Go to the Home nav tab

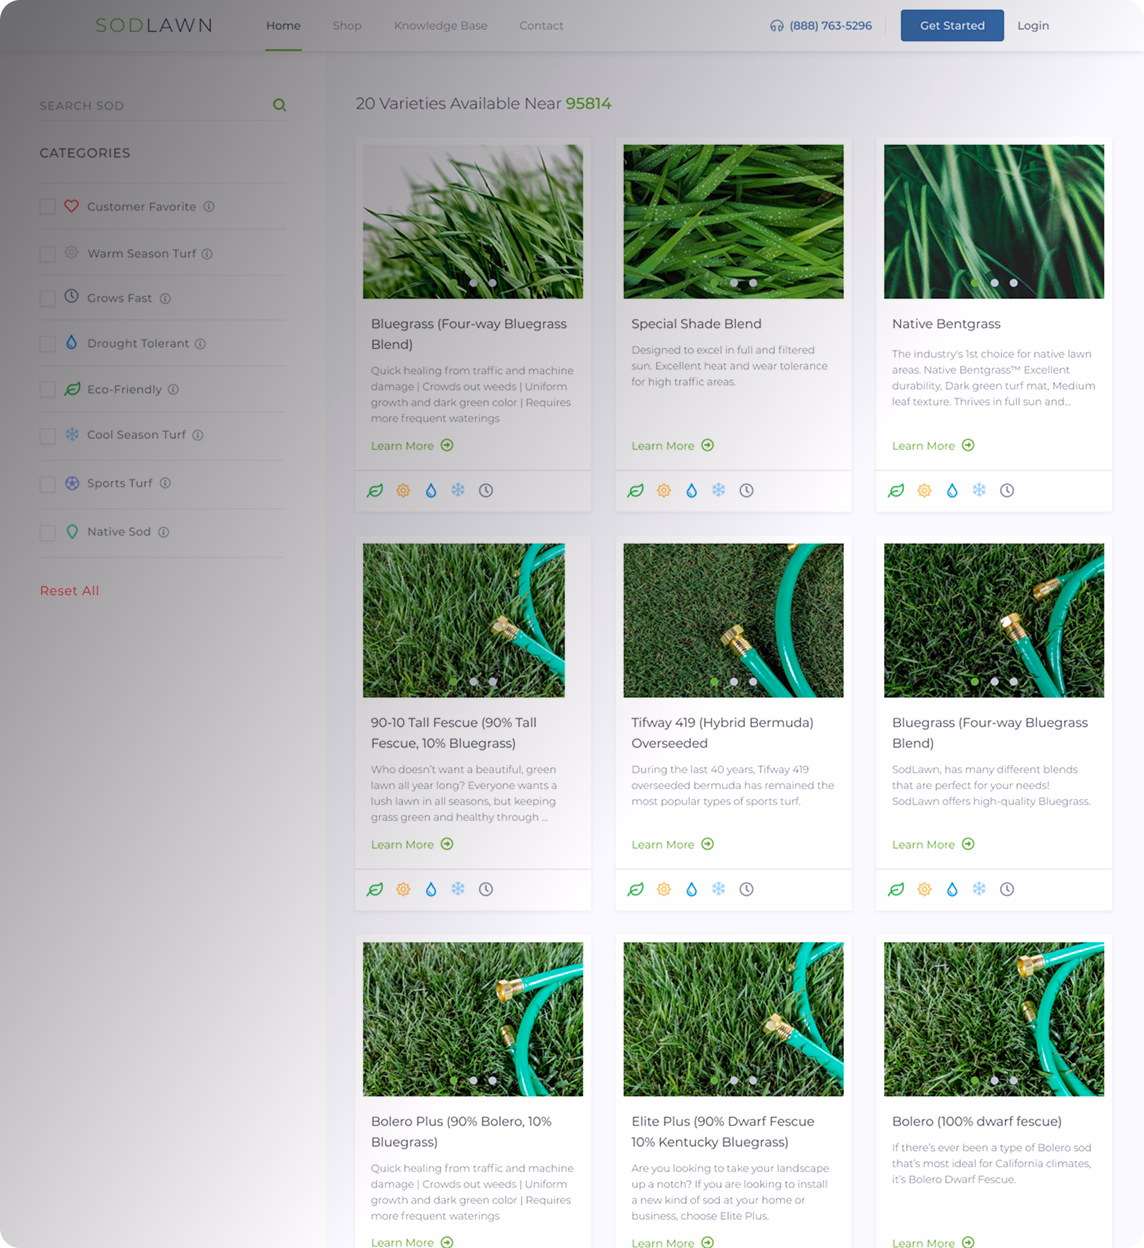pos(283,26)
